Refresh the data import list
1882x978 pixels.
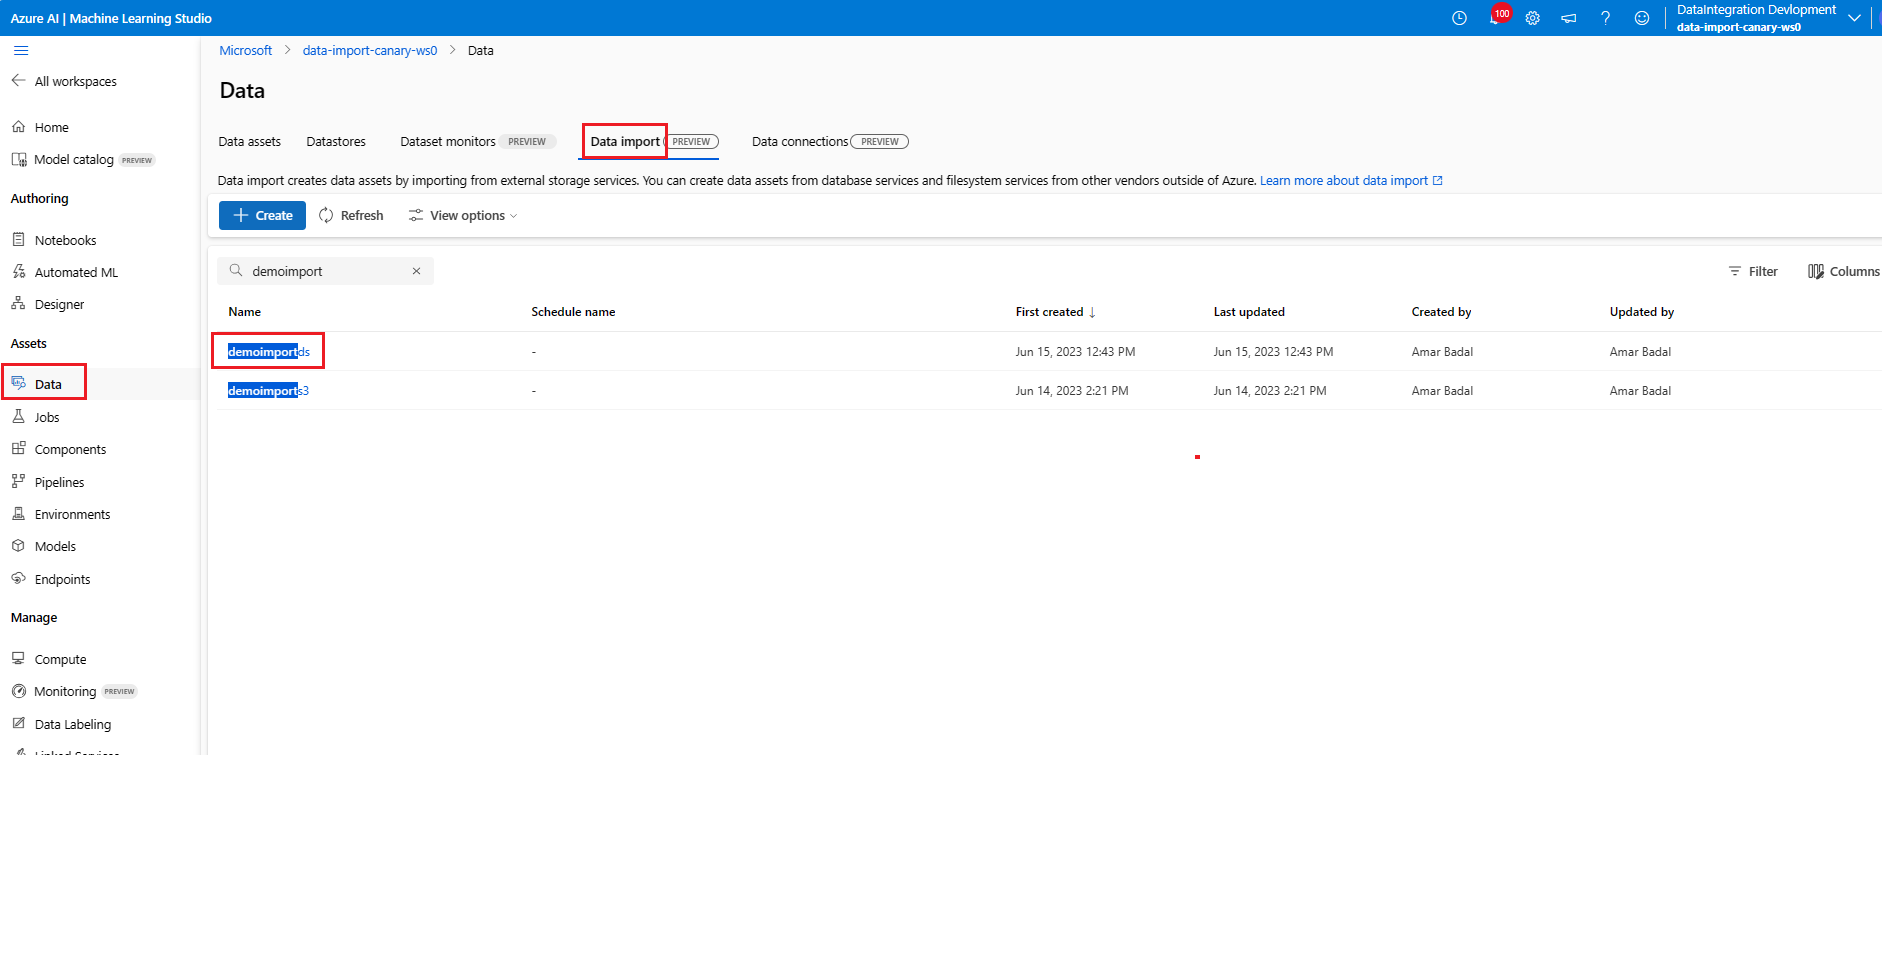(351, 216)
